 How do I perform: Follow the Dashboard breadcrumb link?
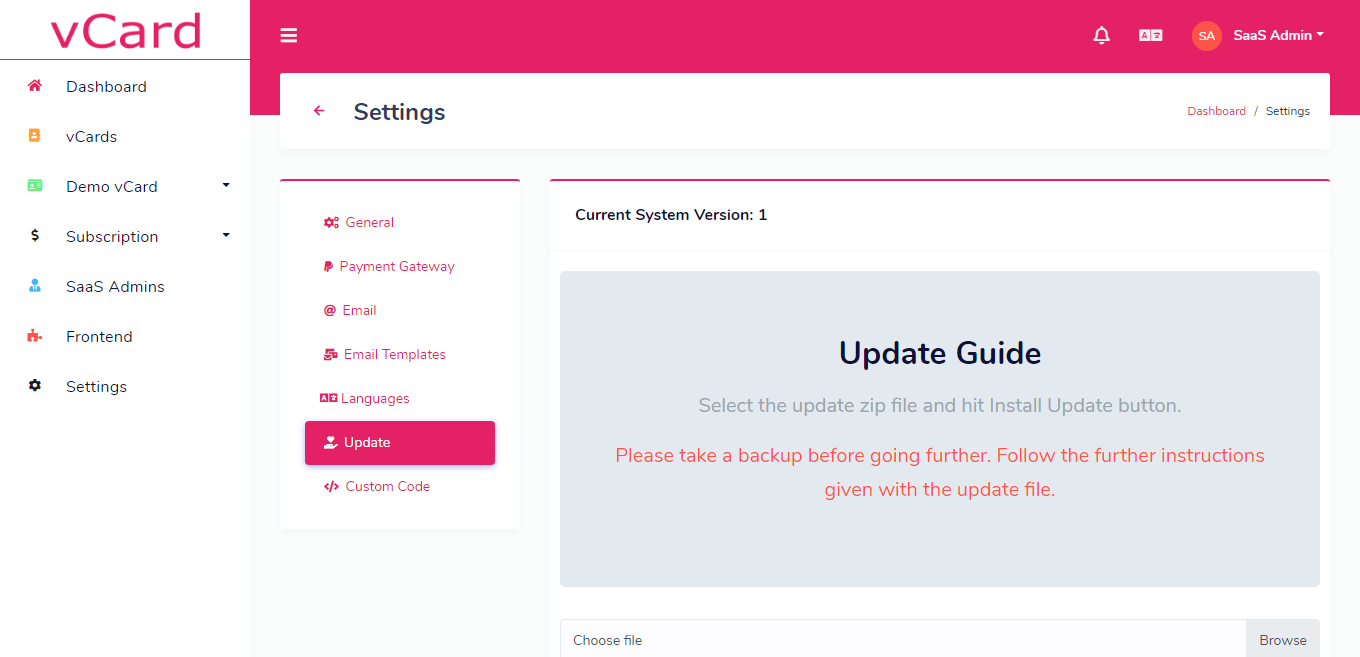coord(1216,111)
